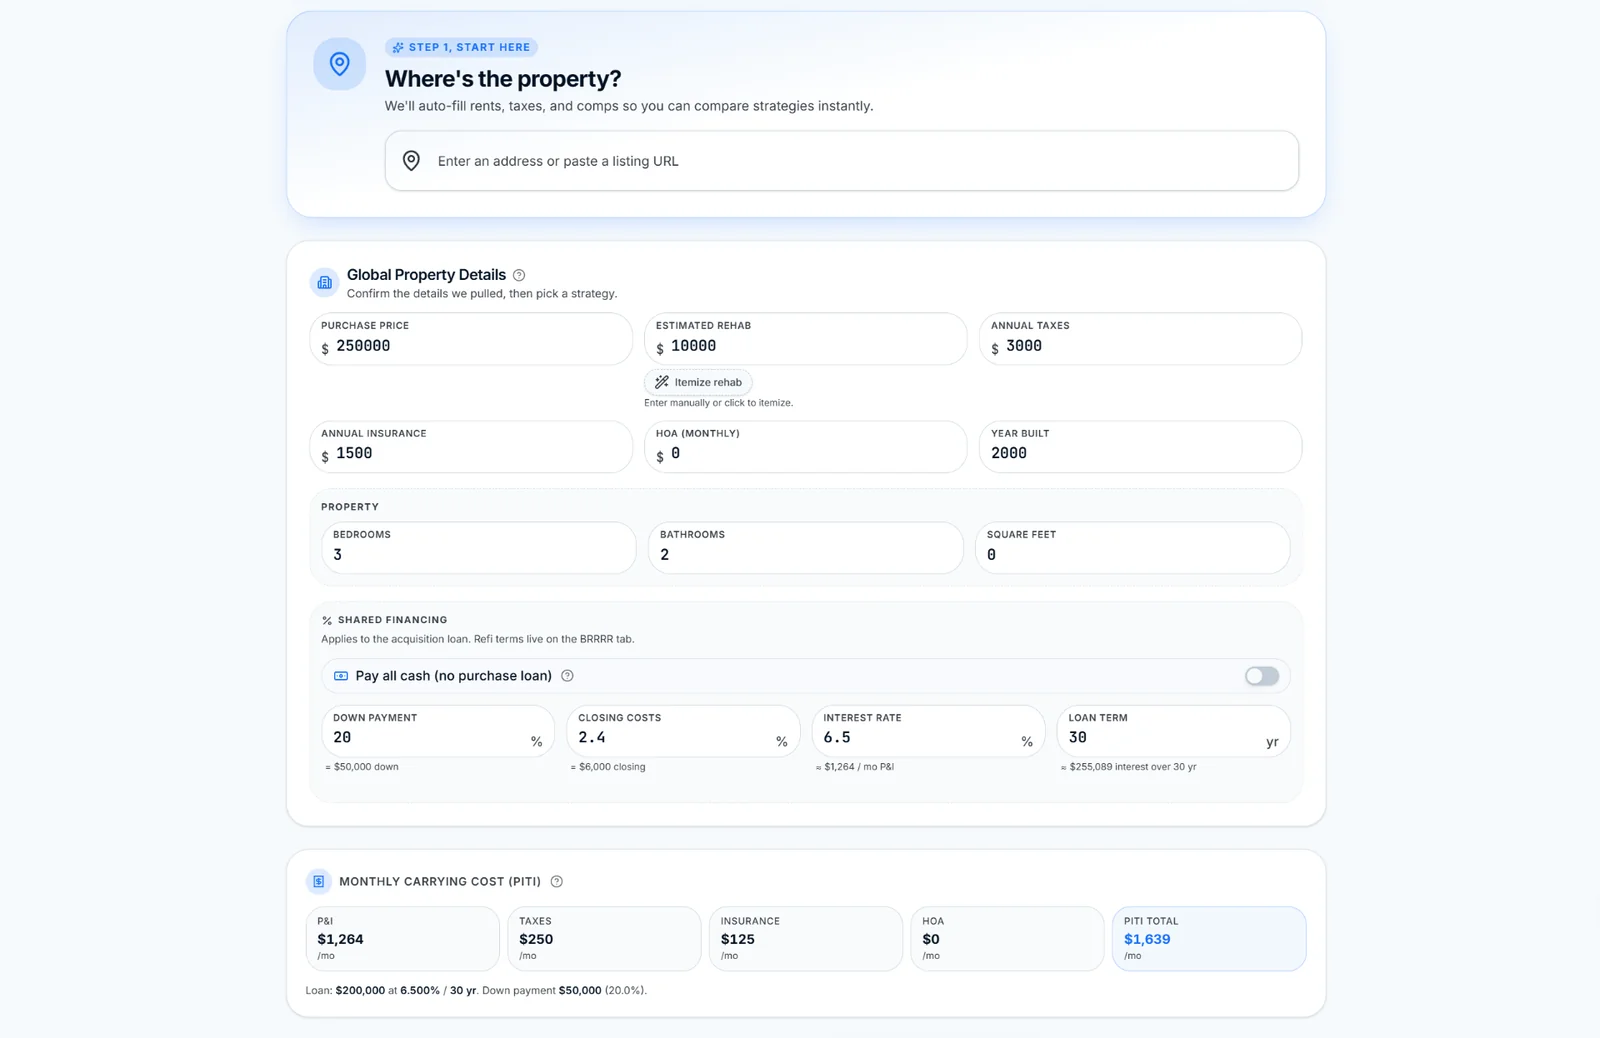Click the '≈ $6,000 closing' text
The image size is (1600, 1038).
pos(608,767)
